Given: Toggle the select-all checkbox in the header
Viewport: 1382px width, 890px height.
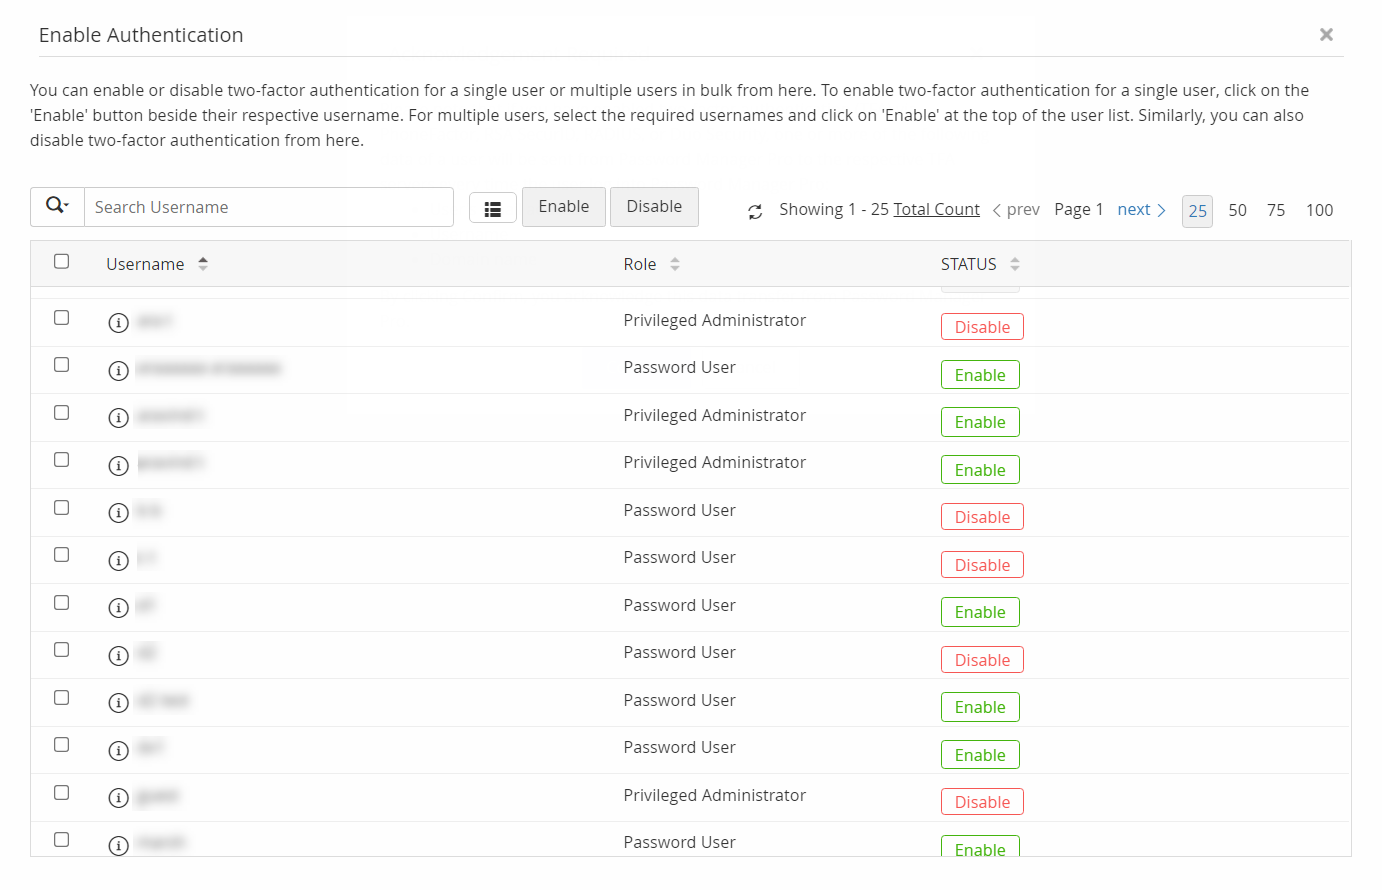Looking at the screenshot, I should click(x=61, y=260).
